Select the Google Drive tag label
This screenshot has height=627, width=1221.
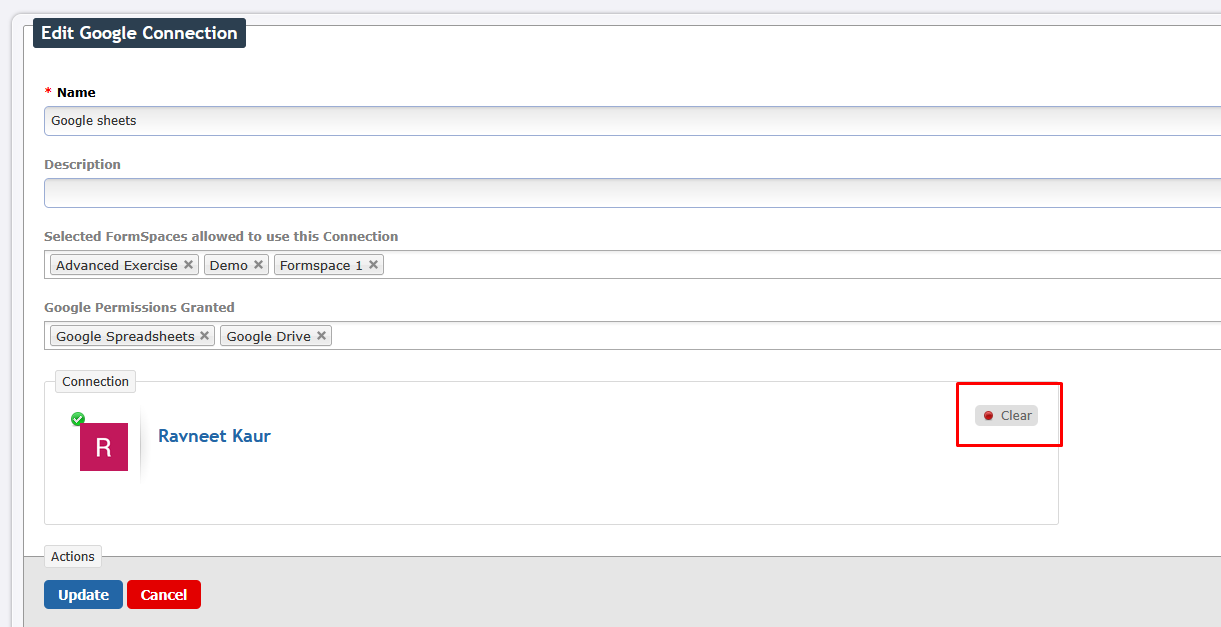269,337
